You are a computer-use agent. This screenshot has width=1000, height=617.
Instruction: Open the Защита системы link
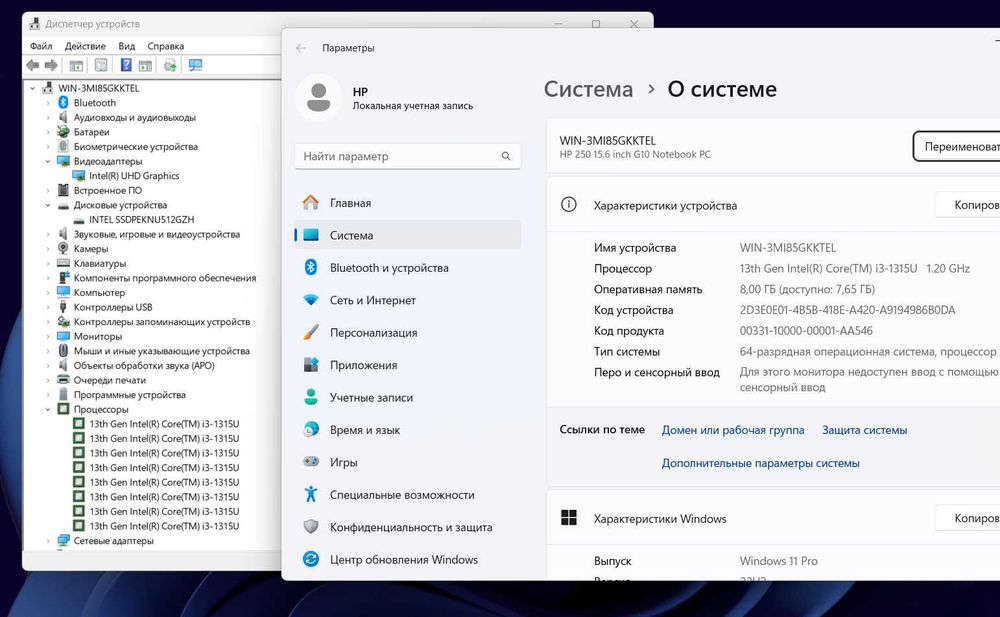point(864,430)
